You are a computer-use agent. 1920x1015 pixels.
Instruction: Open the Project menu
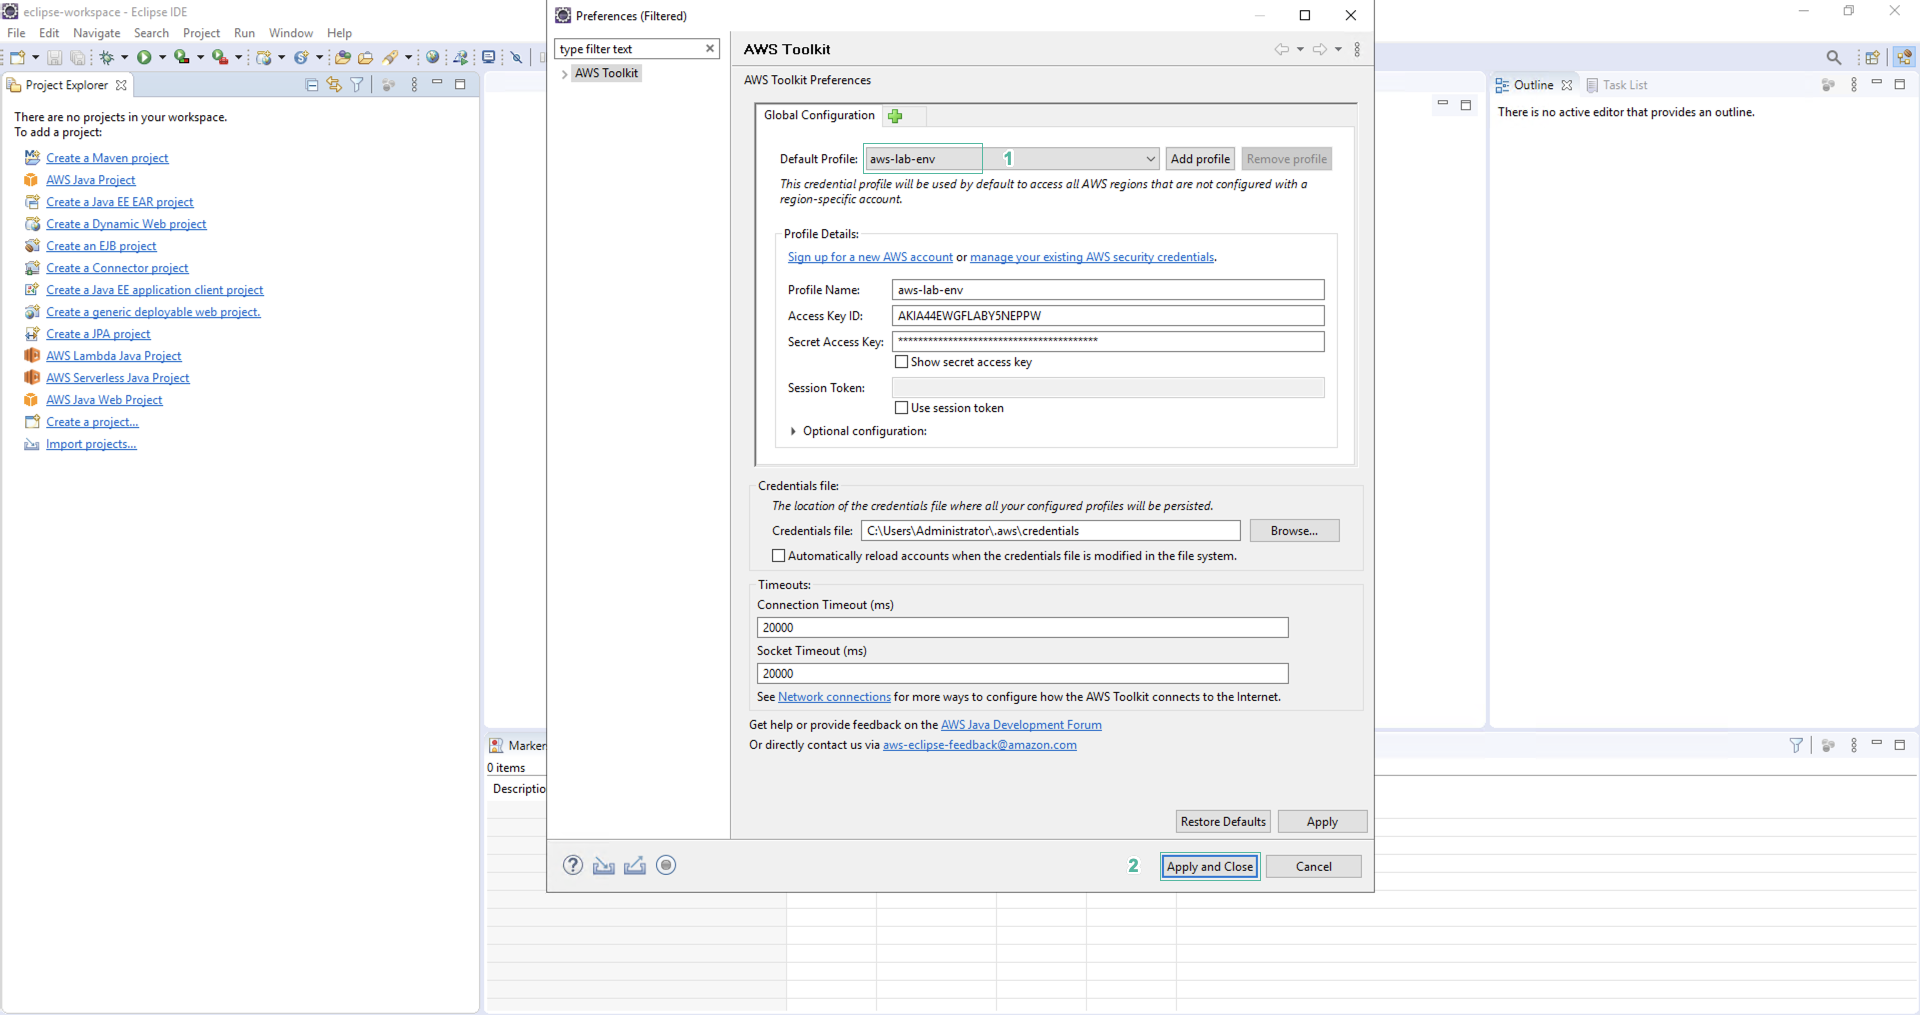[x=201, y=33]
